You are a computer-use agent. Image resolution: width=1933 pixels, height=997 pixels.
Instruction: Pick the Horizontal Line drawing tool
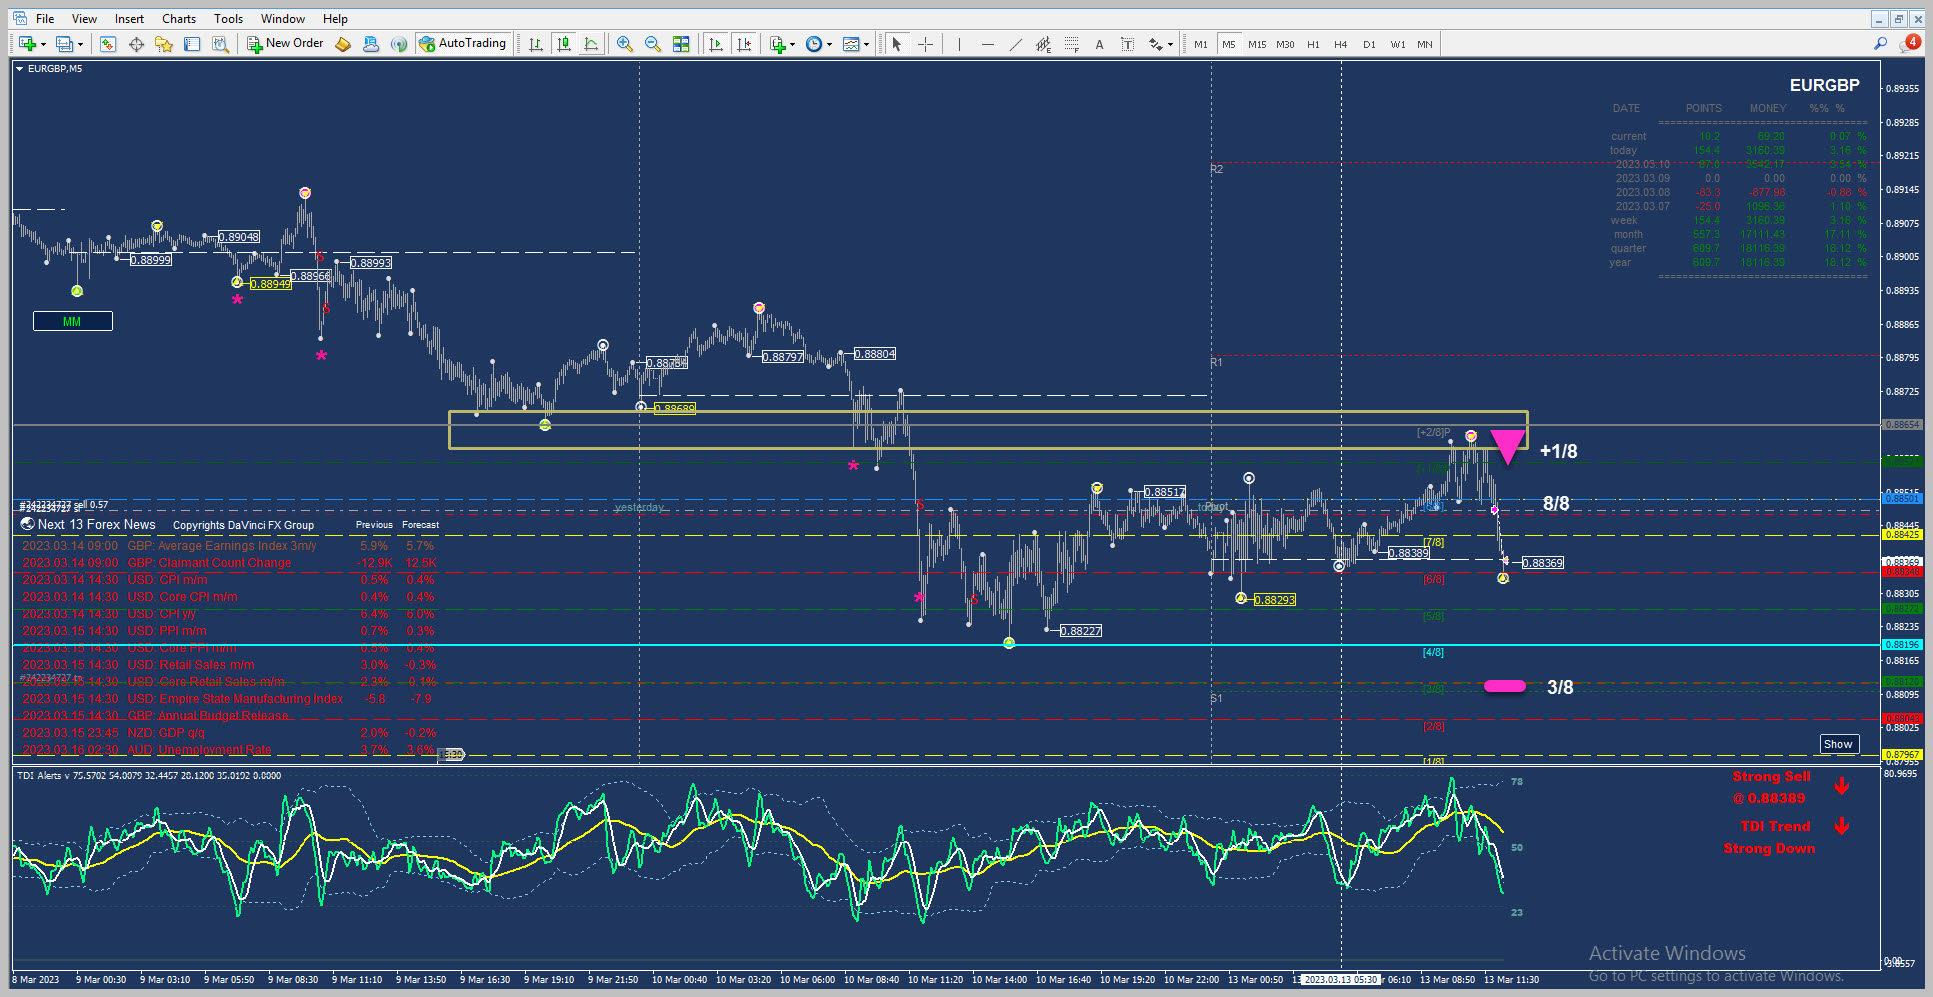(987, 44)
